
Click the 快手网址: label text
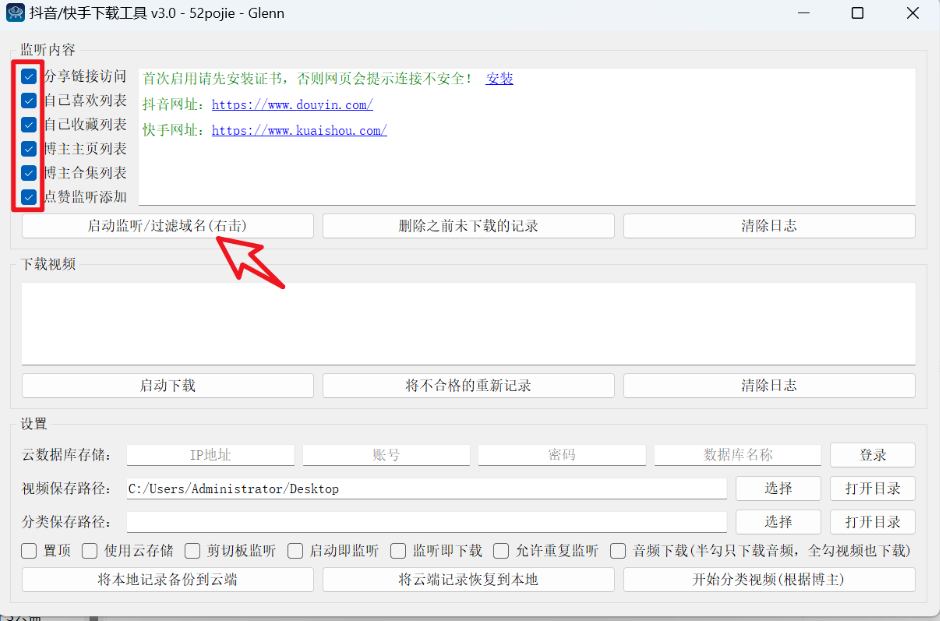[176, 130]
